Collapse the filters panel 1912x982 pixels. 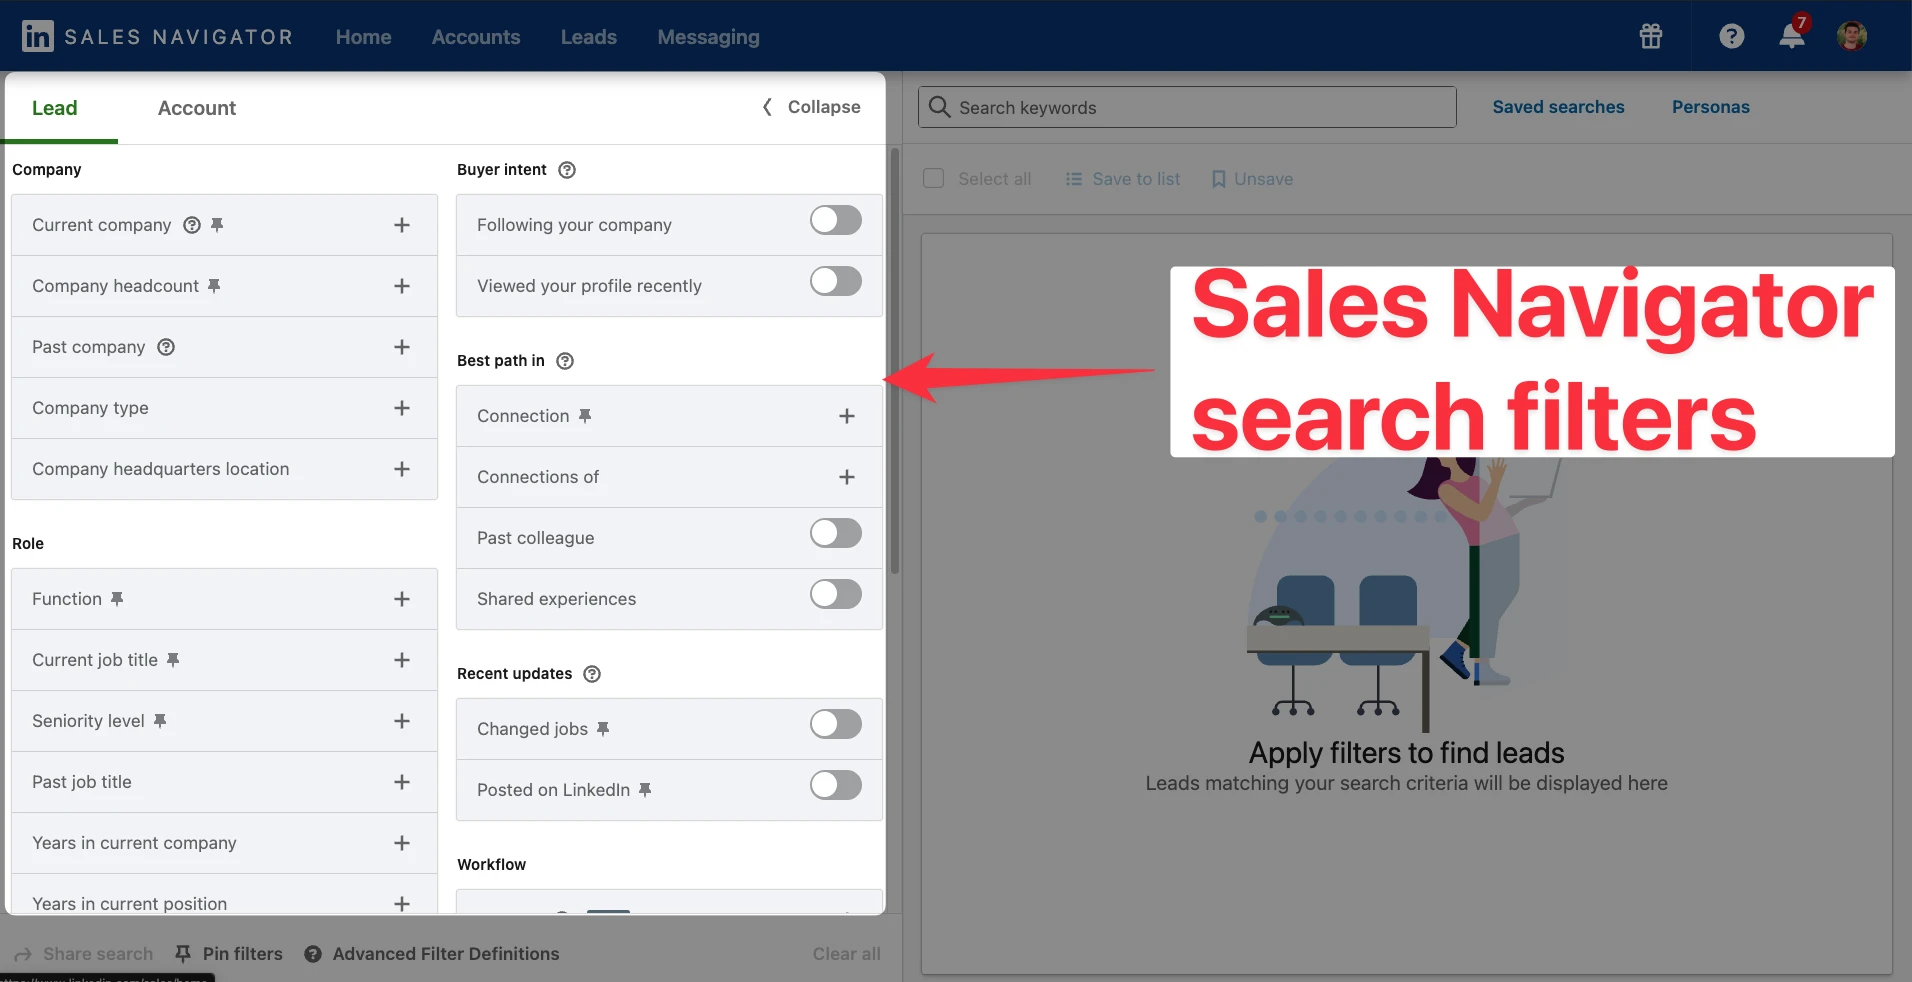coord(811,107)
